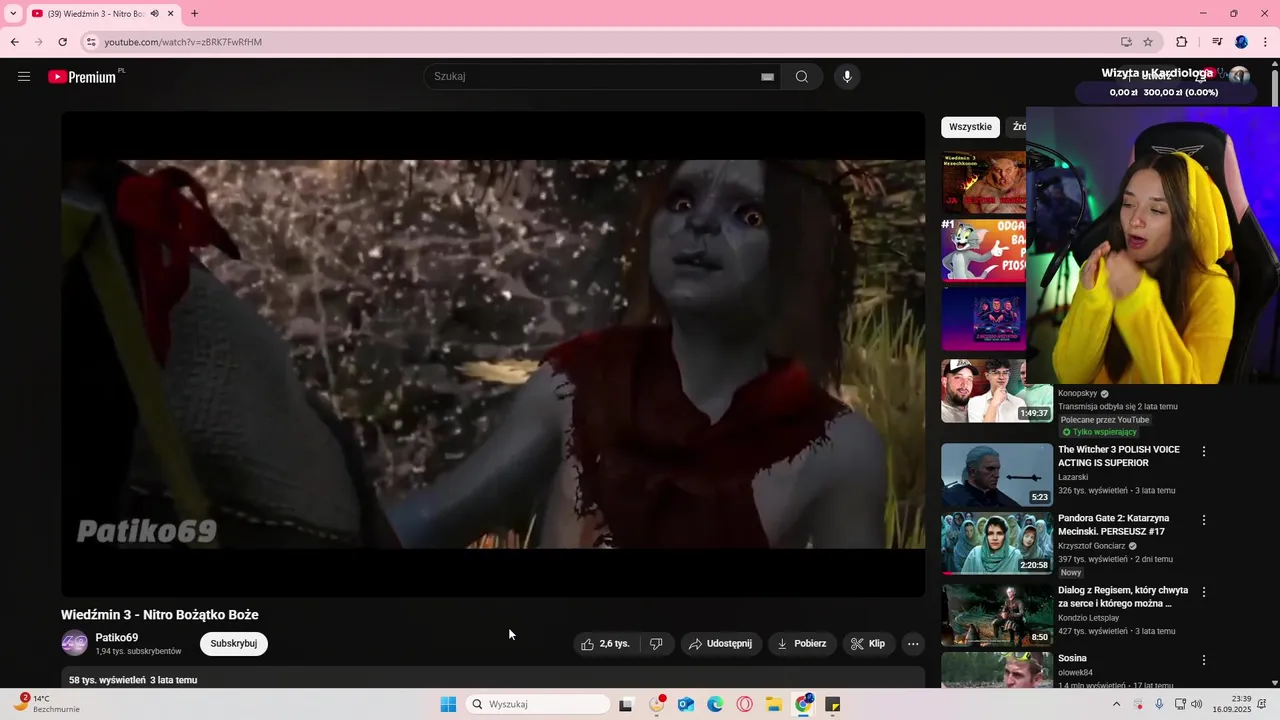Launch Microsoft Edge from the taskbar
The width and height of the screenshot is (1280, 720).
pos(715,704)
